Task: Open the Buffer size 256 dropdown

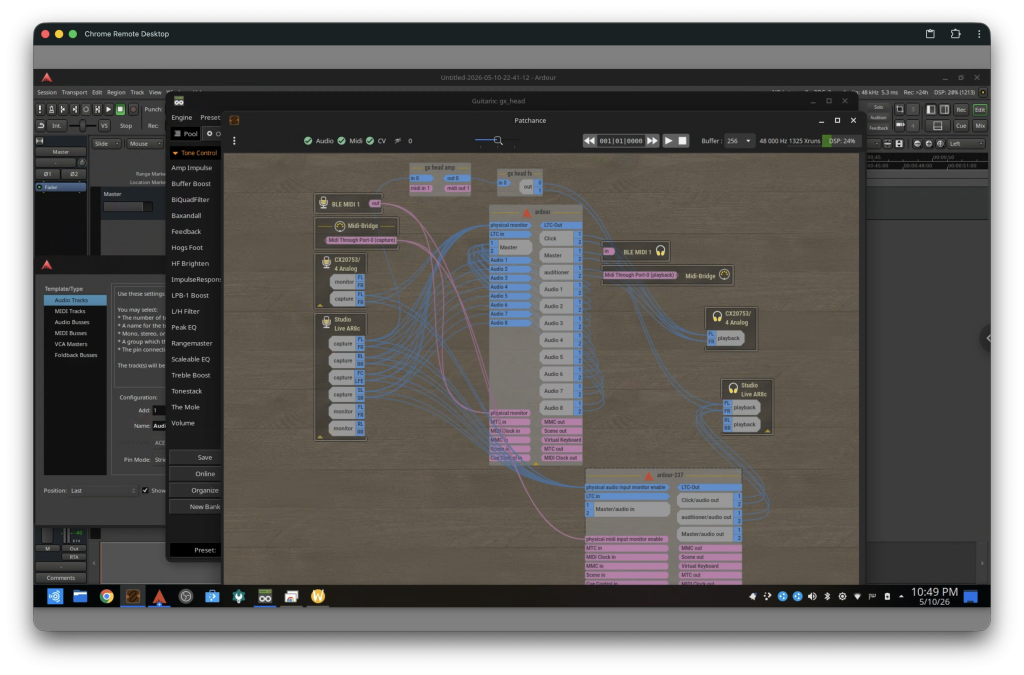Action: coord(739,140)
